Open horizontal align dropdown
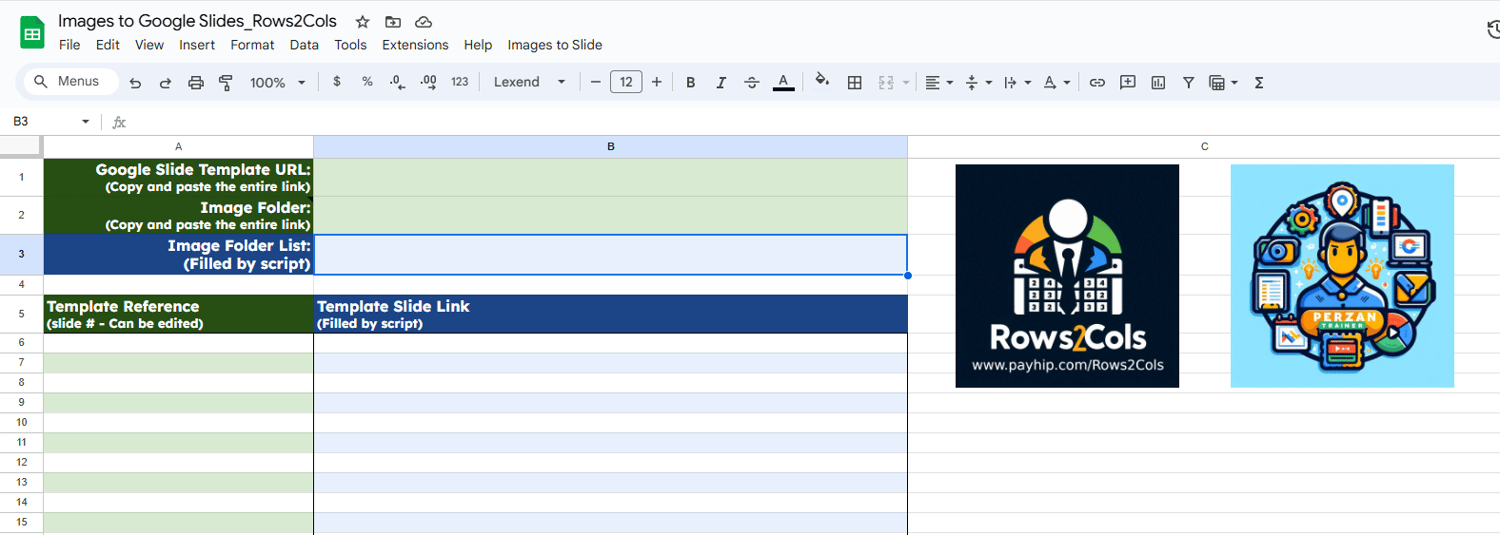1500x535 pixels. tap(939, 82)
